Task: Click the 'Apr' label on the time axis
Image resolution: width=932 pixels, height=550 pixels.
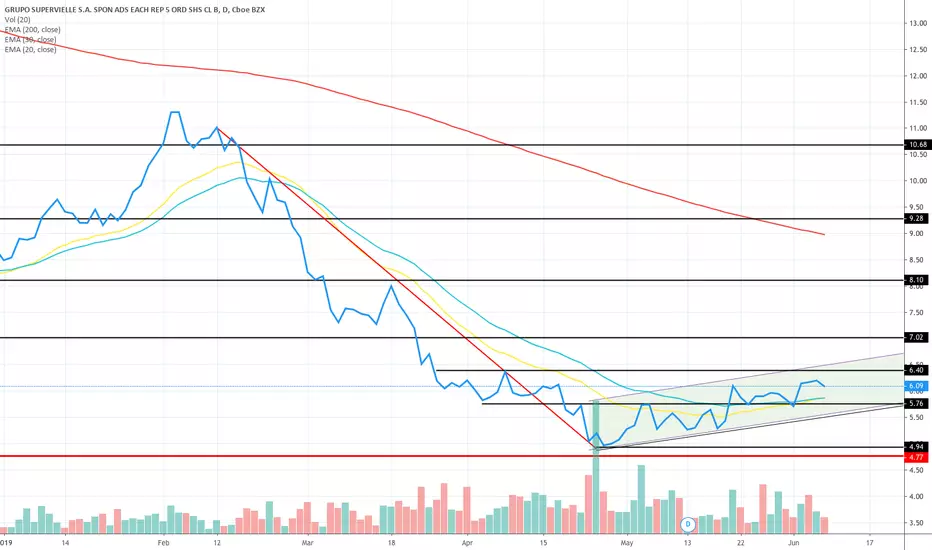Action: pyautogui.click(x=467, y=542)
